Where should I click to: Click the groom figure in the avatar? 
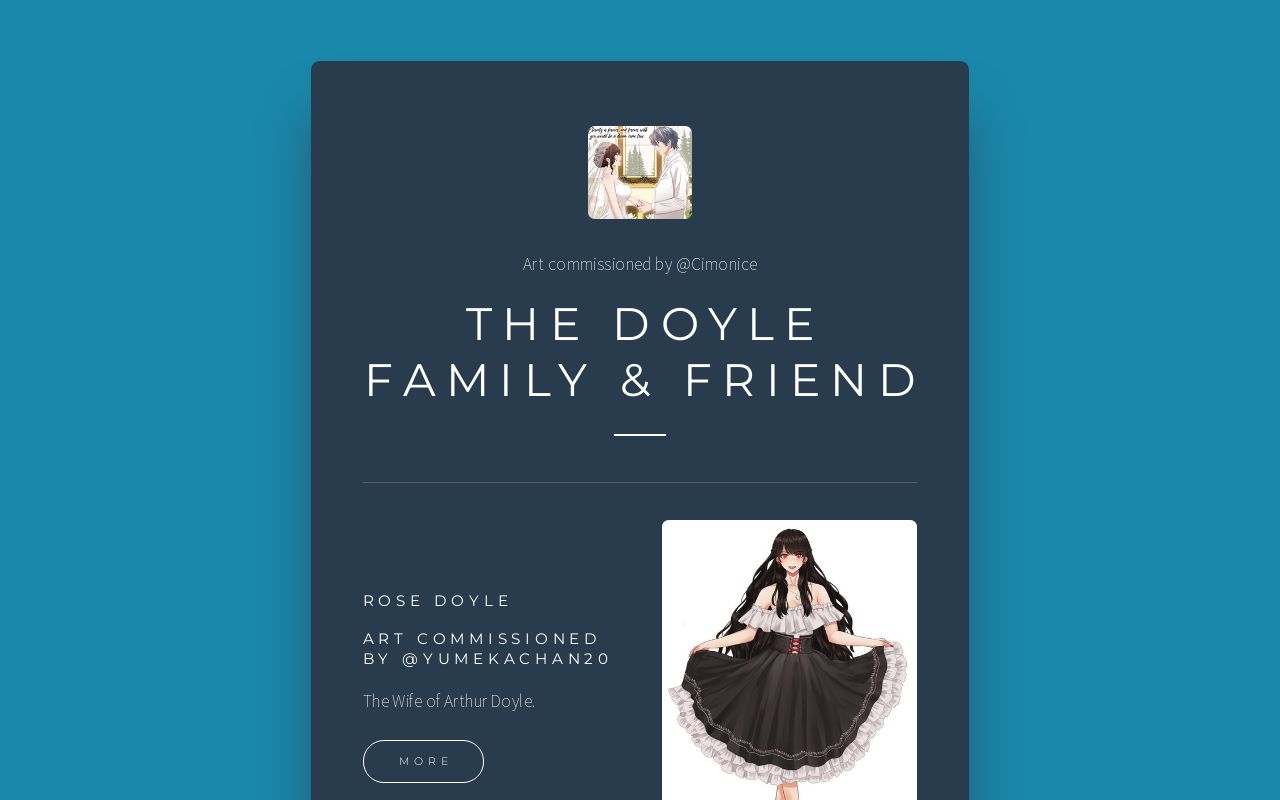point(668,172)
